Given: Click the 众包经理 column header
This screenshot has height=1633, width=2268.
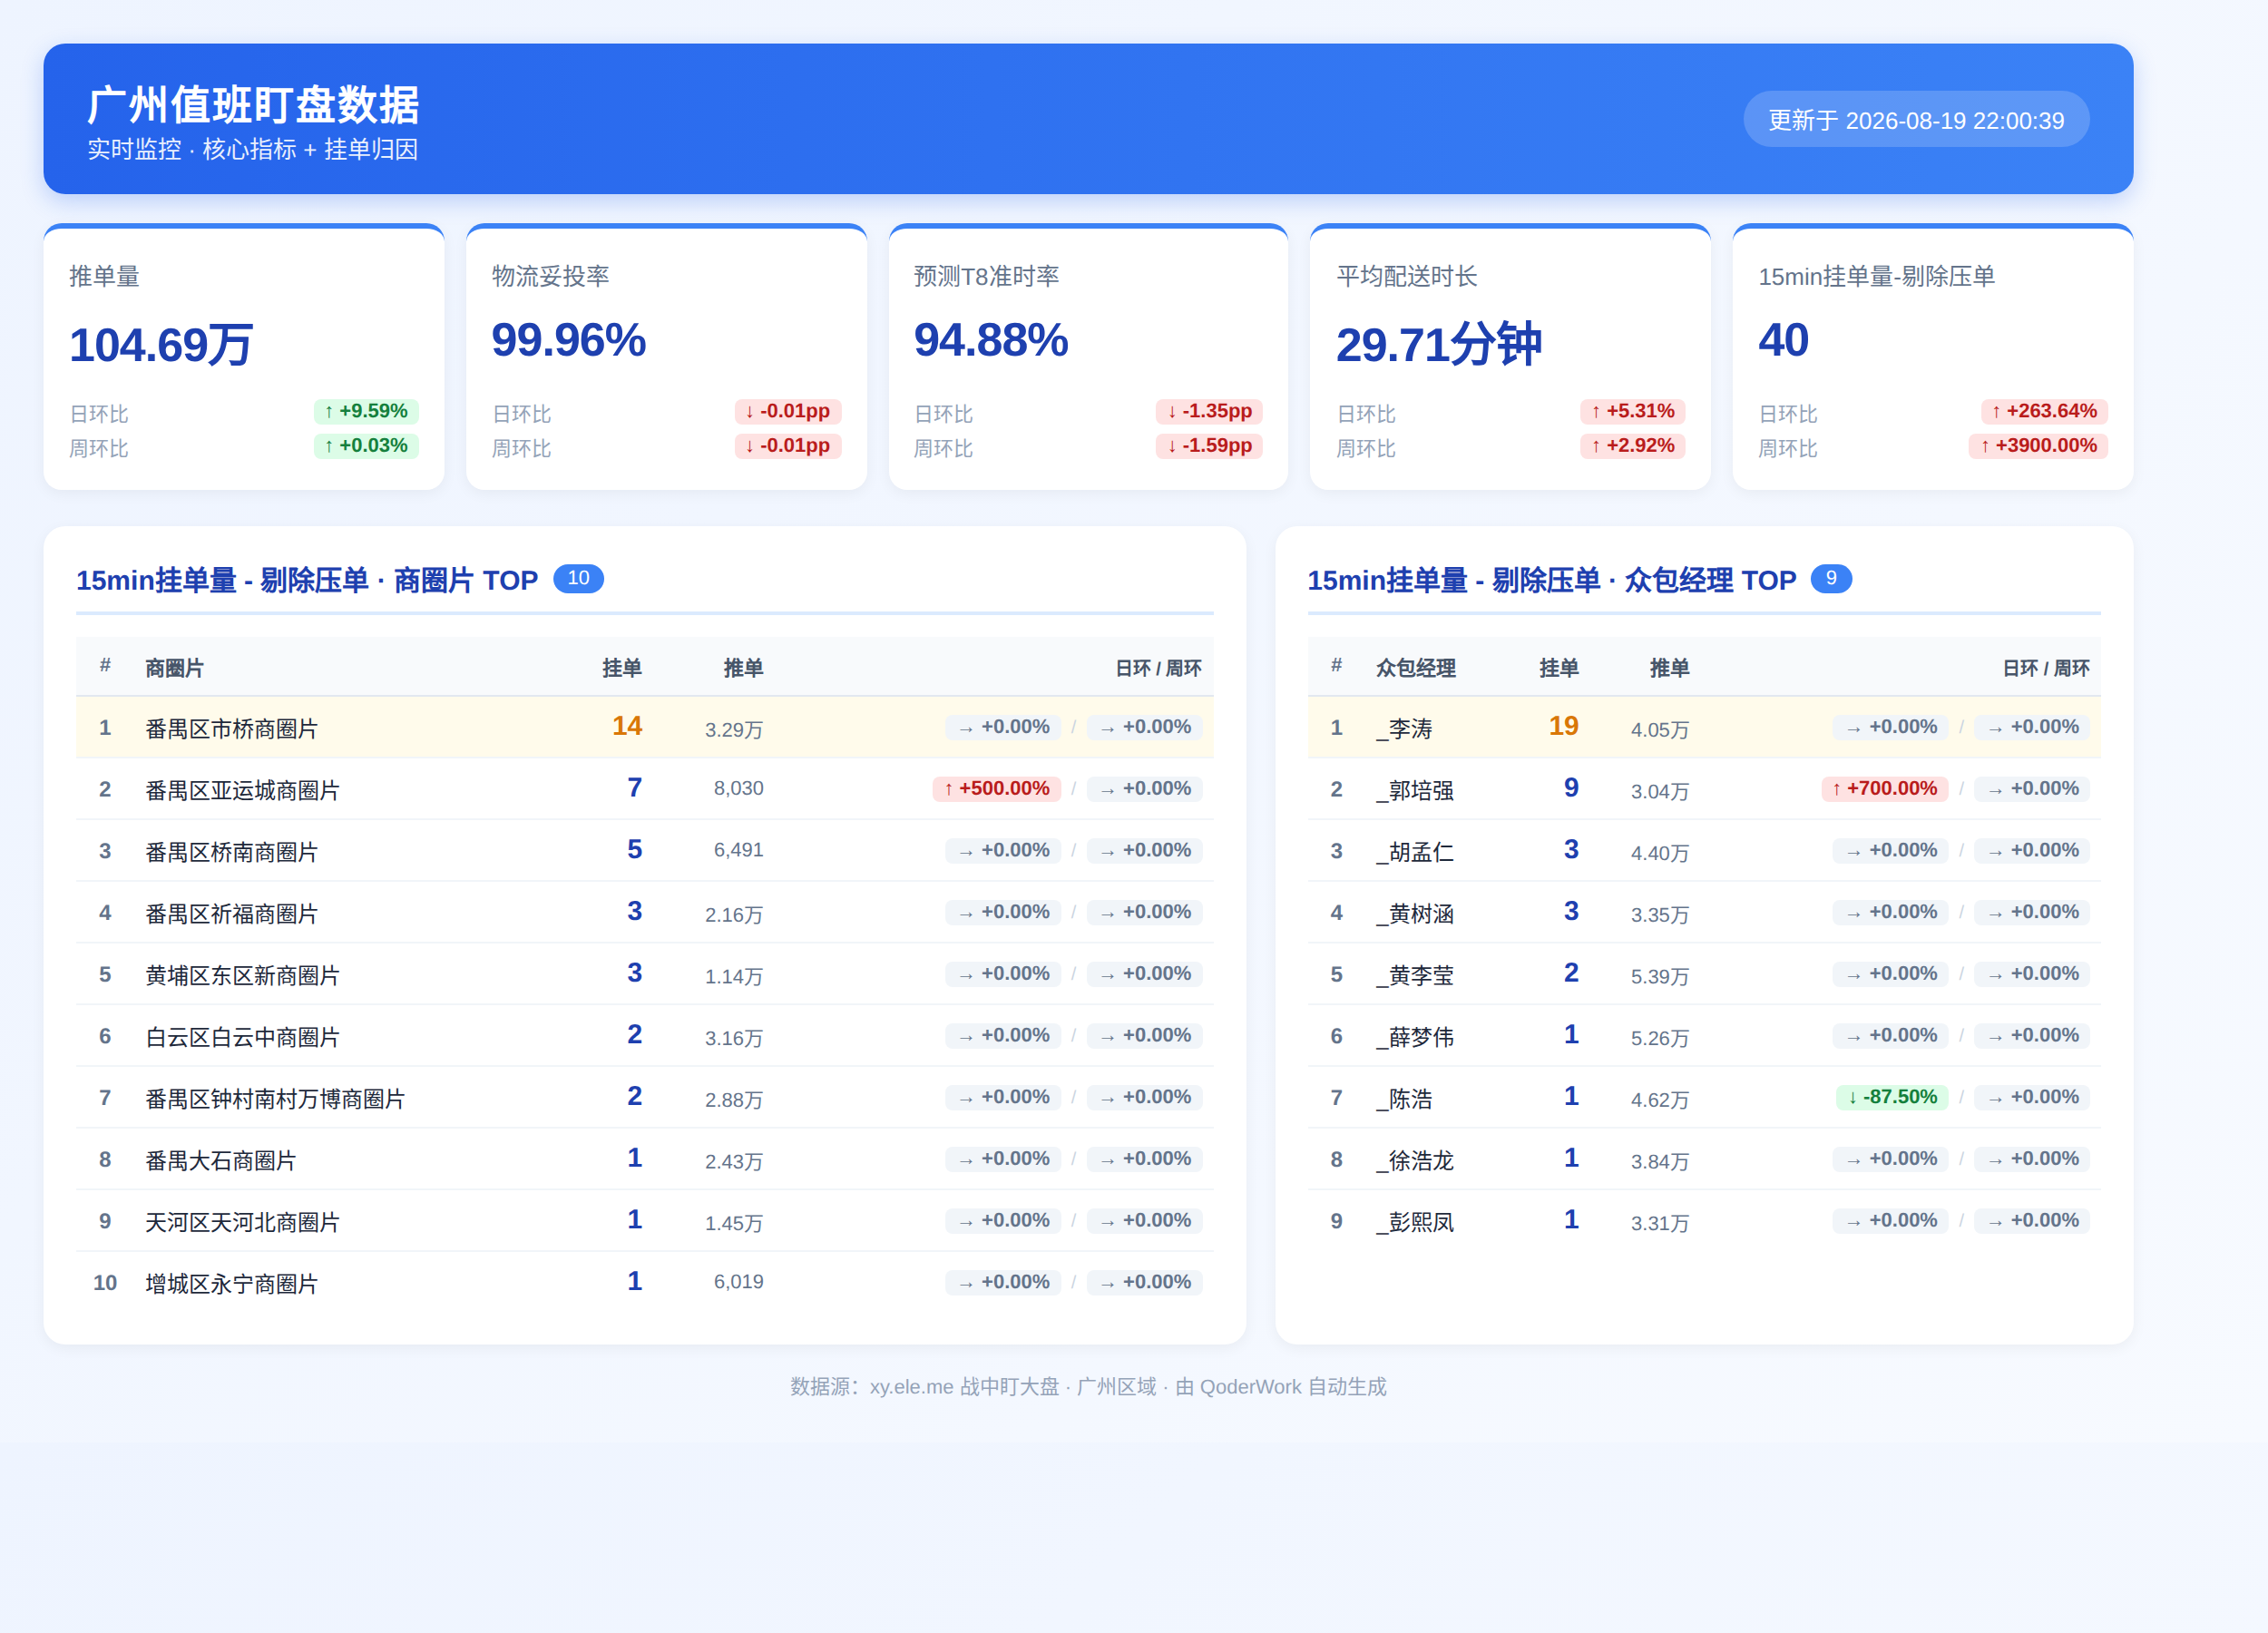Looking at the screenshot, I should click(1416, 668).
